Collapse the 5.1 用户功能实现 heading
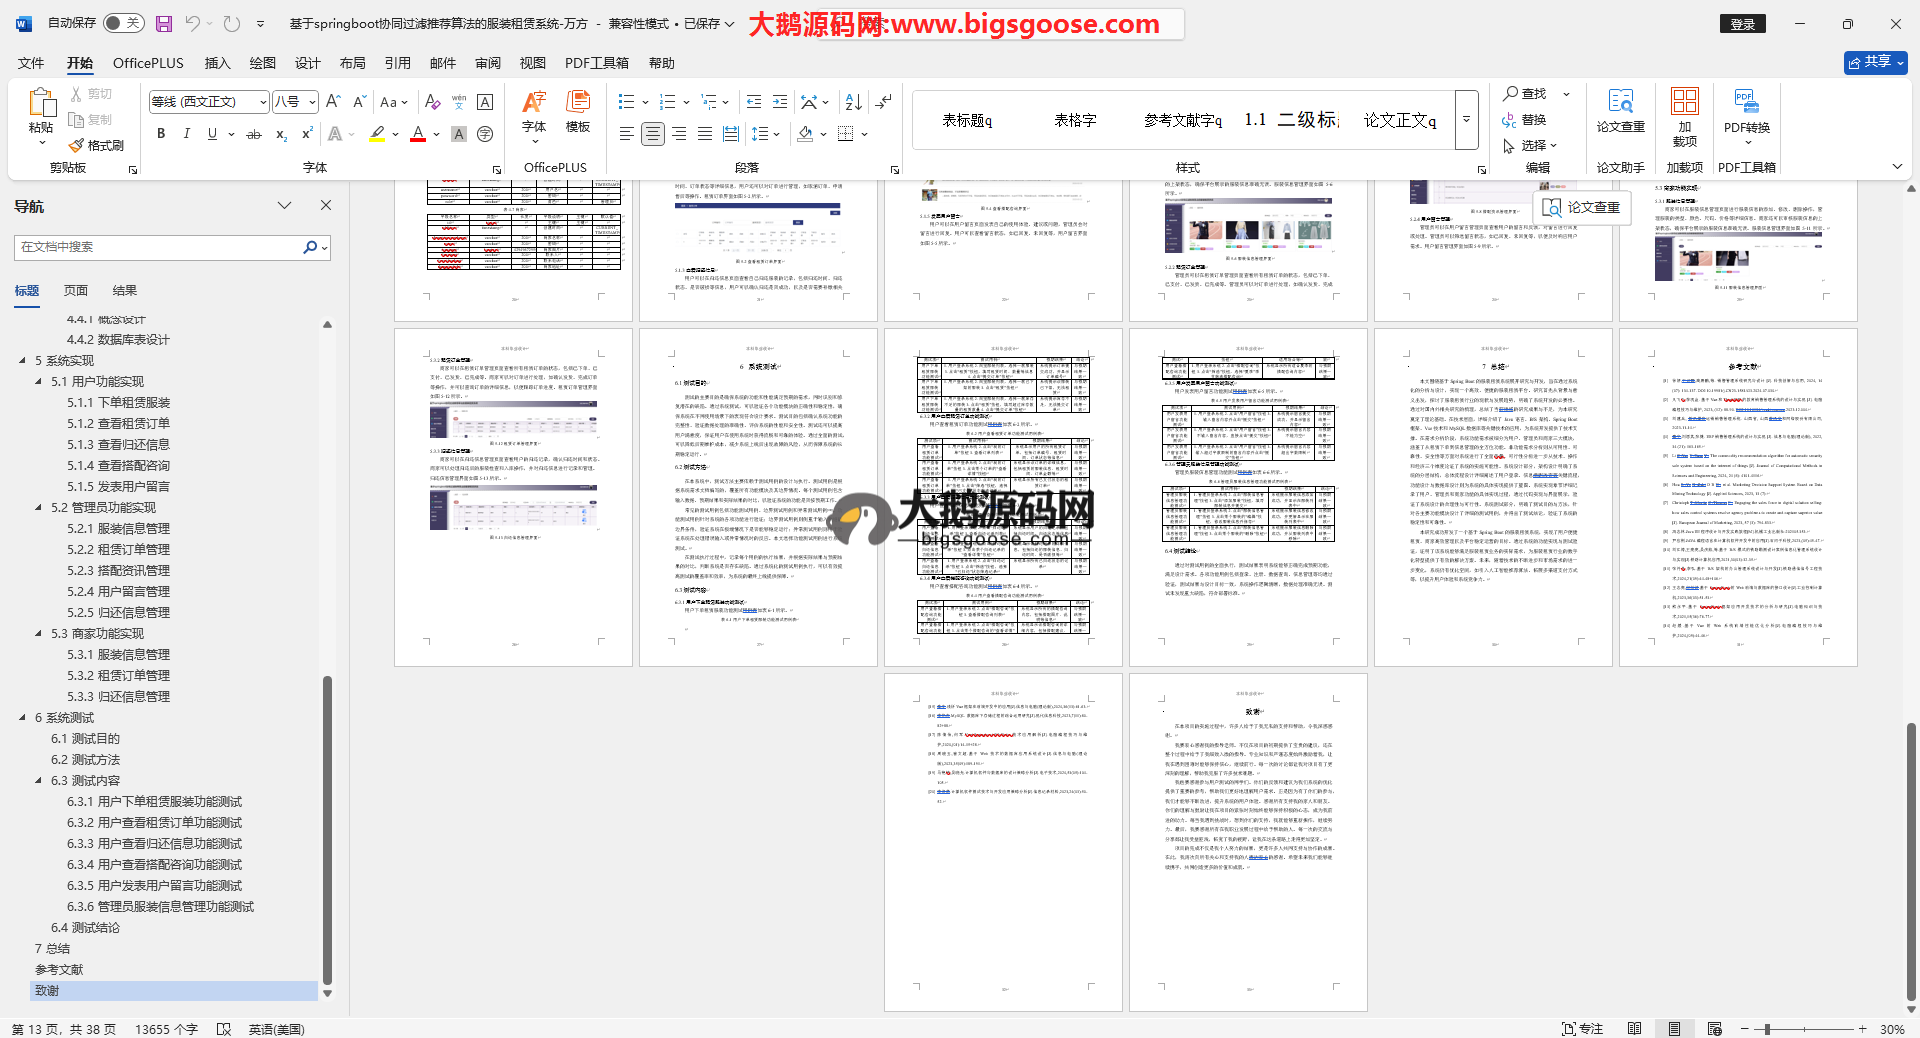Screen dimensions: 1920x1038 coord(39,382)
